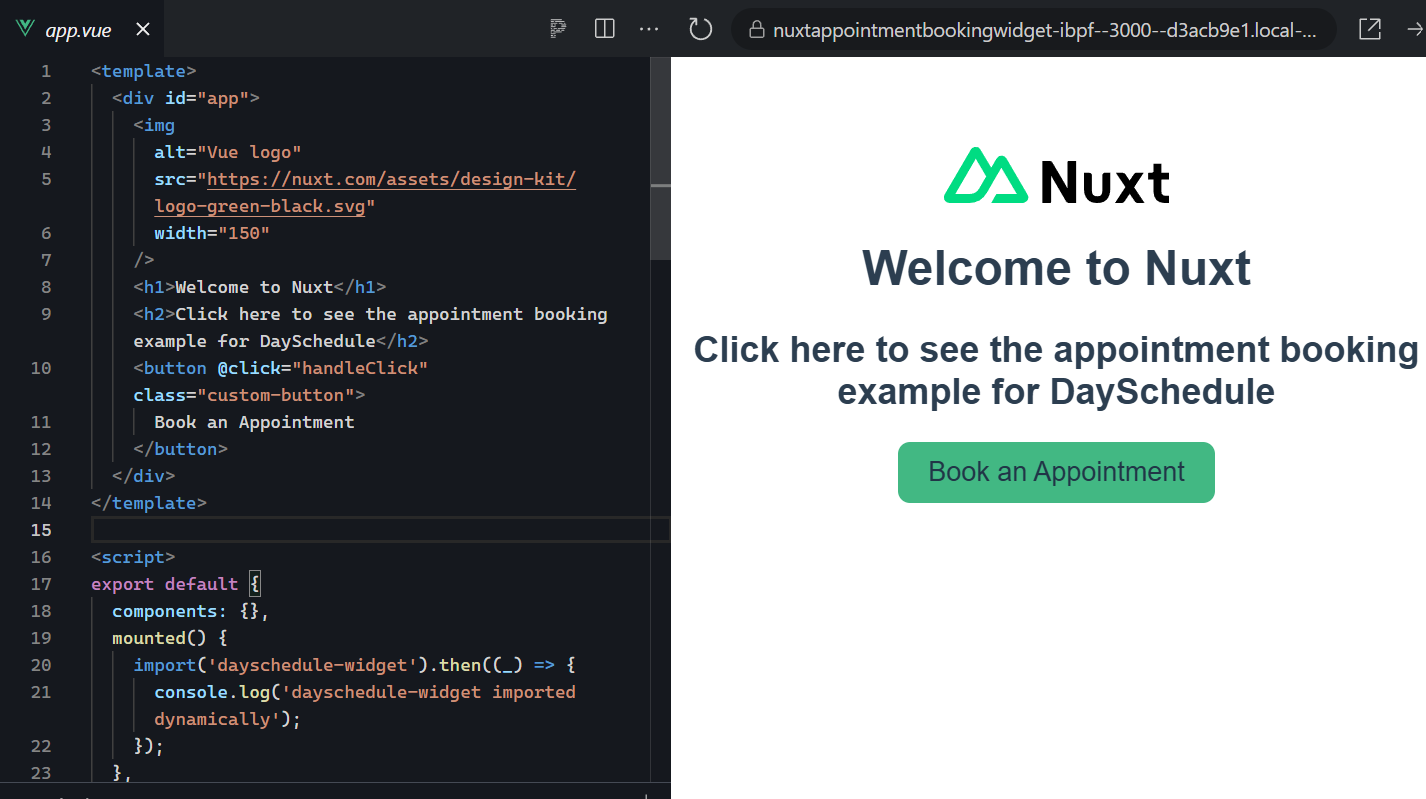This screenshot has height=799, width=1426.
Task: Click the logo-green-black.svg link text
Action: pos(260,206)
